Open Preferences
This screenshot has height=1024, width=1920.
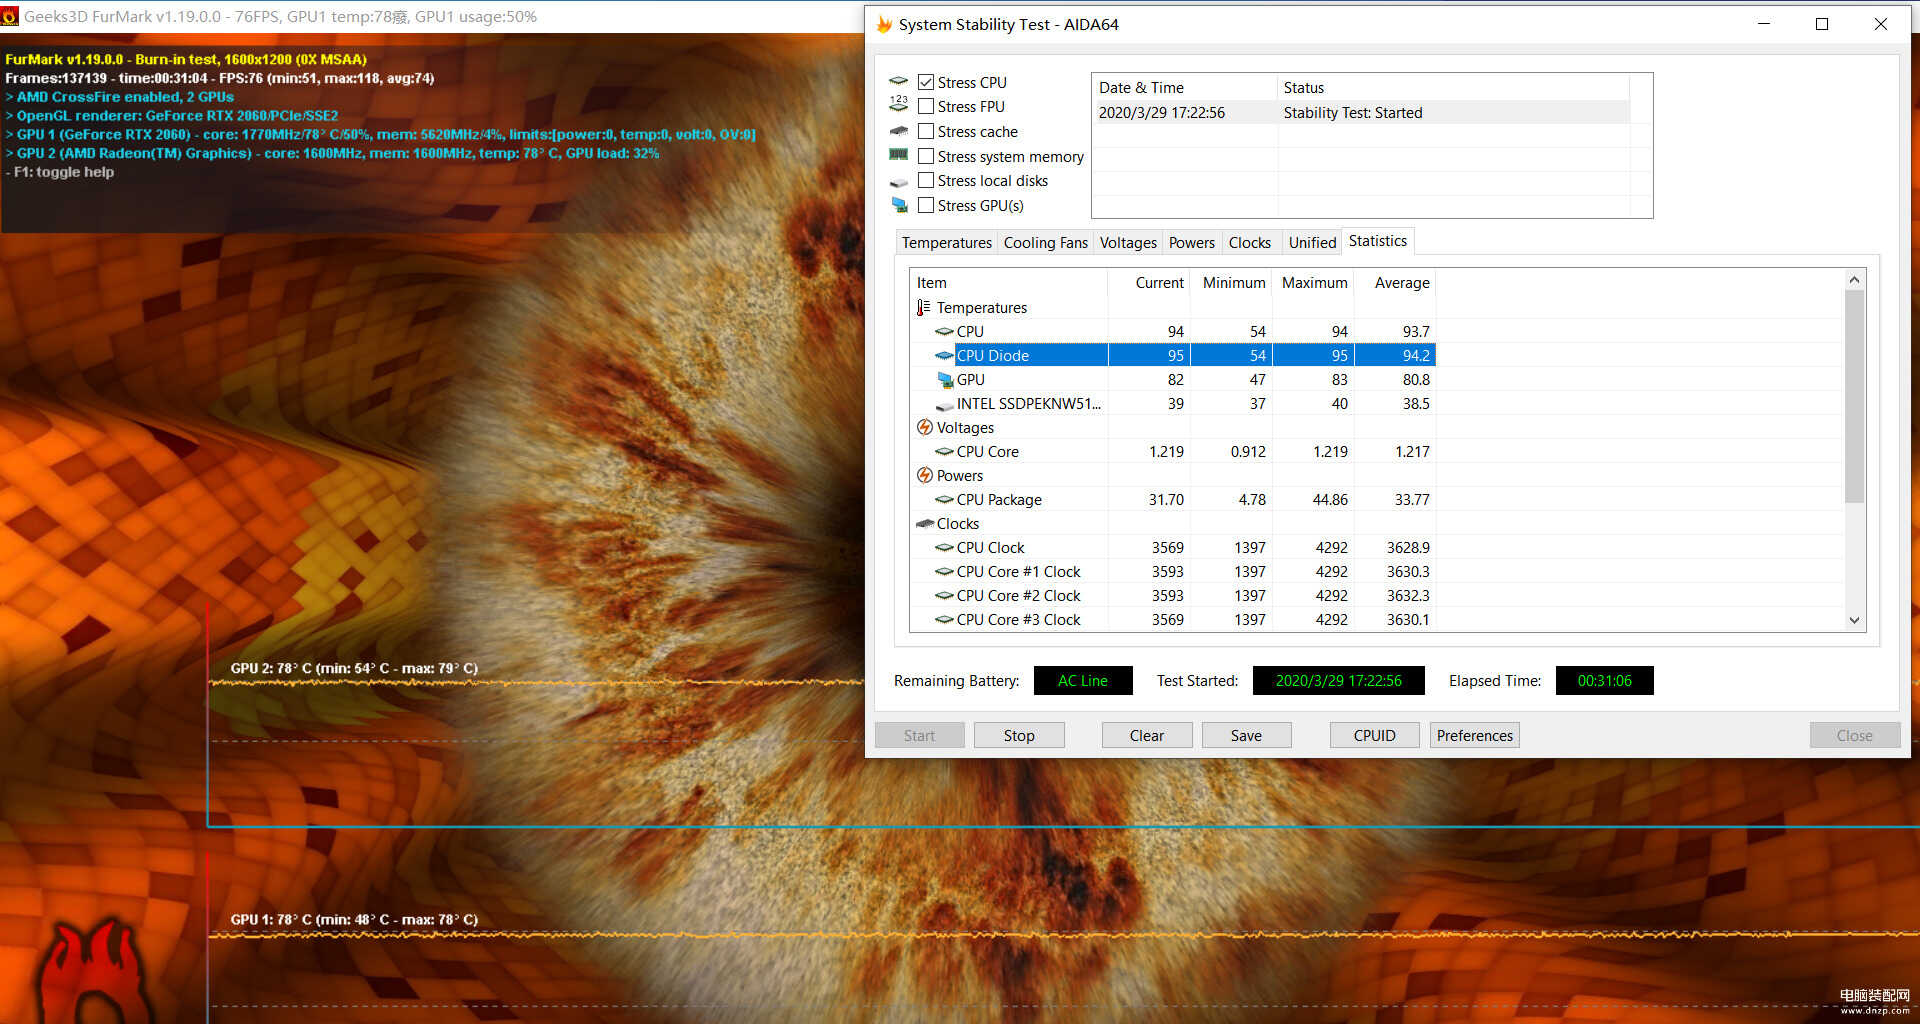[x=1474, y=735]
